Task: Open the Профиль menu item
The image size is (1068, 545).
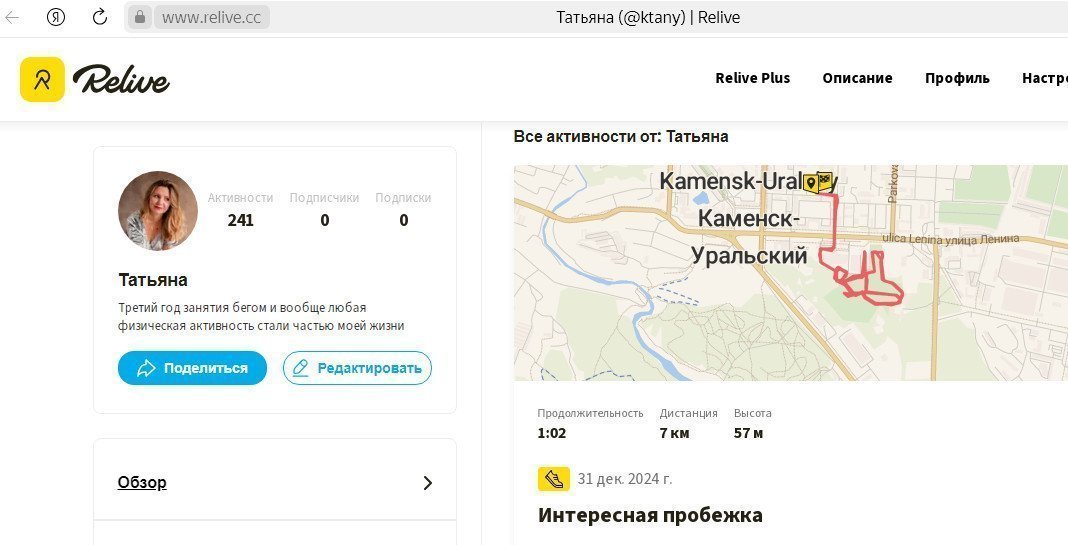Action: tap(957, 78)
